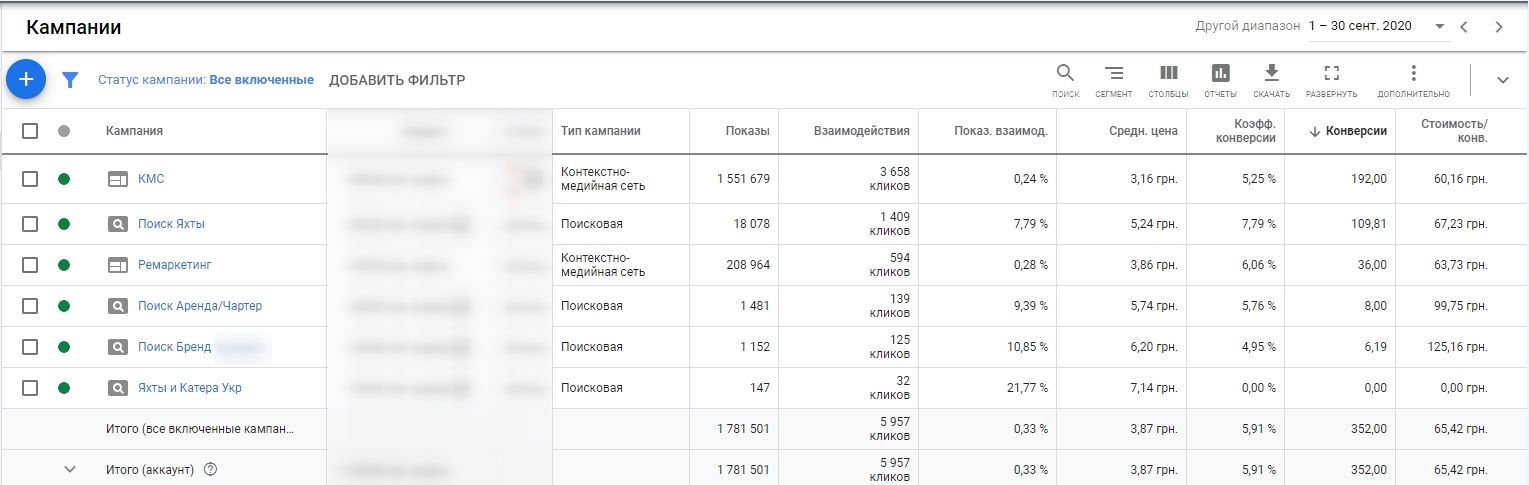
Task: Collapse the toolbar with the chevron arrow
Action: coord(1502,80)
